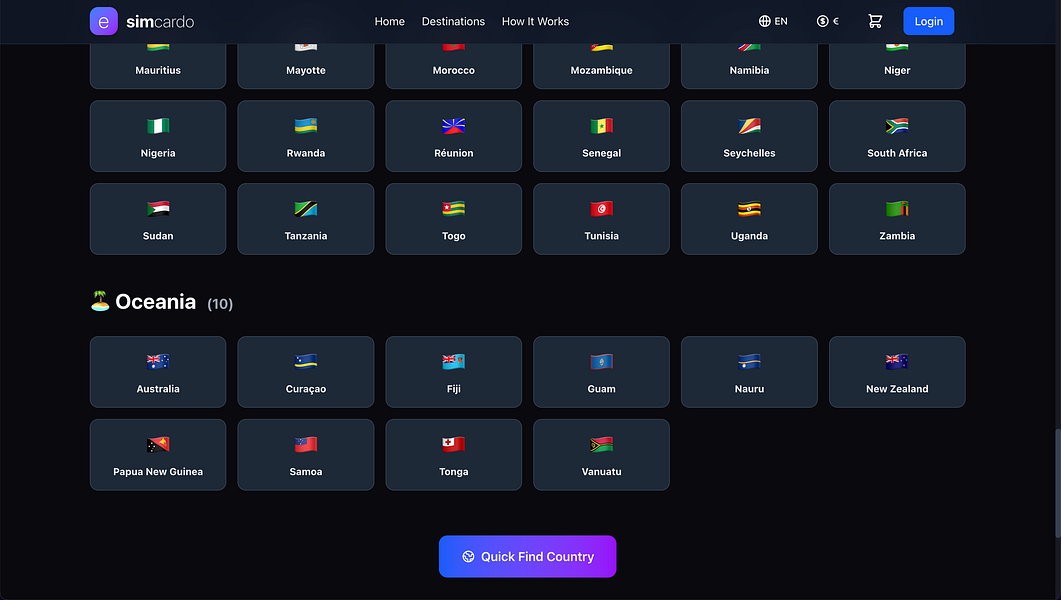This screenshot has height=600, width=1061.
Task: Choose the Tanzania country card
Action: click(306, 219)
